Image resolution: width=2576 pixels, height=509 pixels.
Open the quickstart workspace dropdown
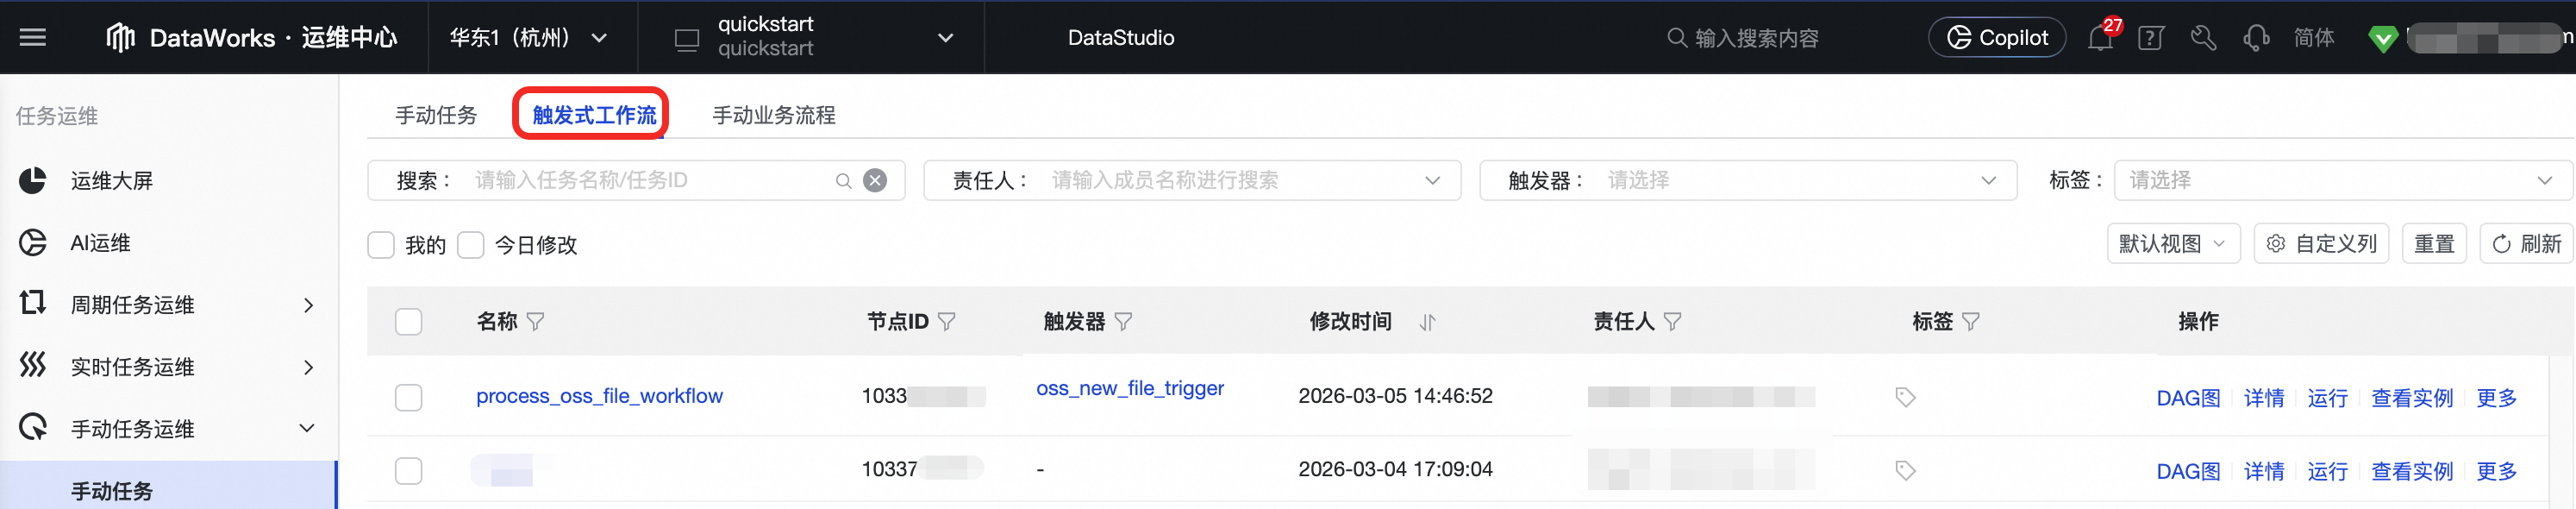(812, 38)
